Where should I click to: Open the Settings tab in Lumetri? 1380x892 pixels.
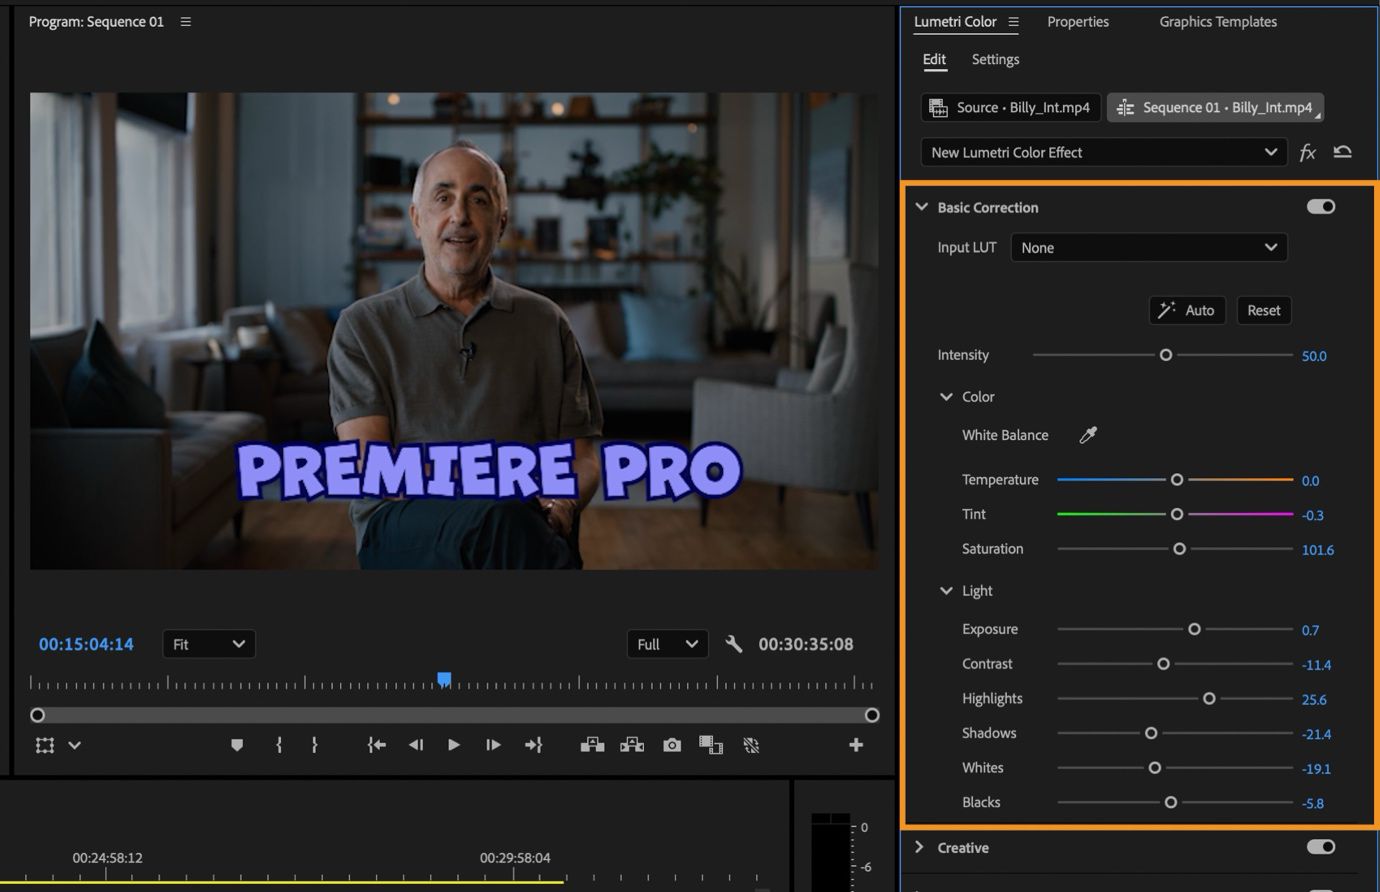[995, 59]
